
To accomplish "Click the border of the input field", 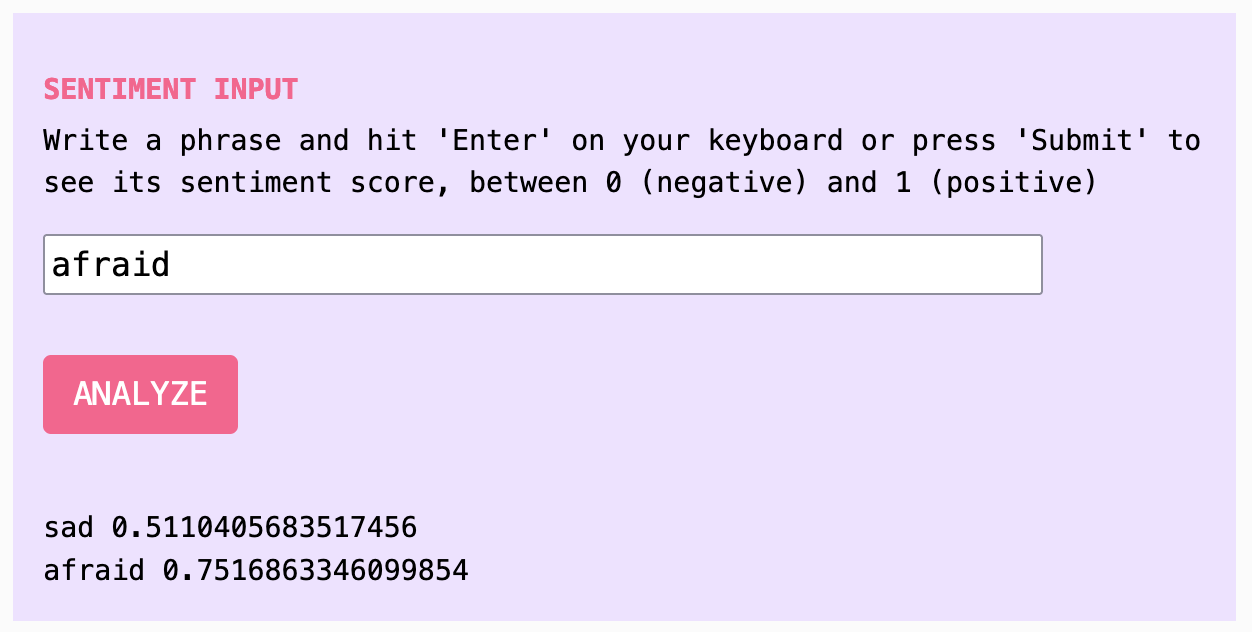I will 543,238.
